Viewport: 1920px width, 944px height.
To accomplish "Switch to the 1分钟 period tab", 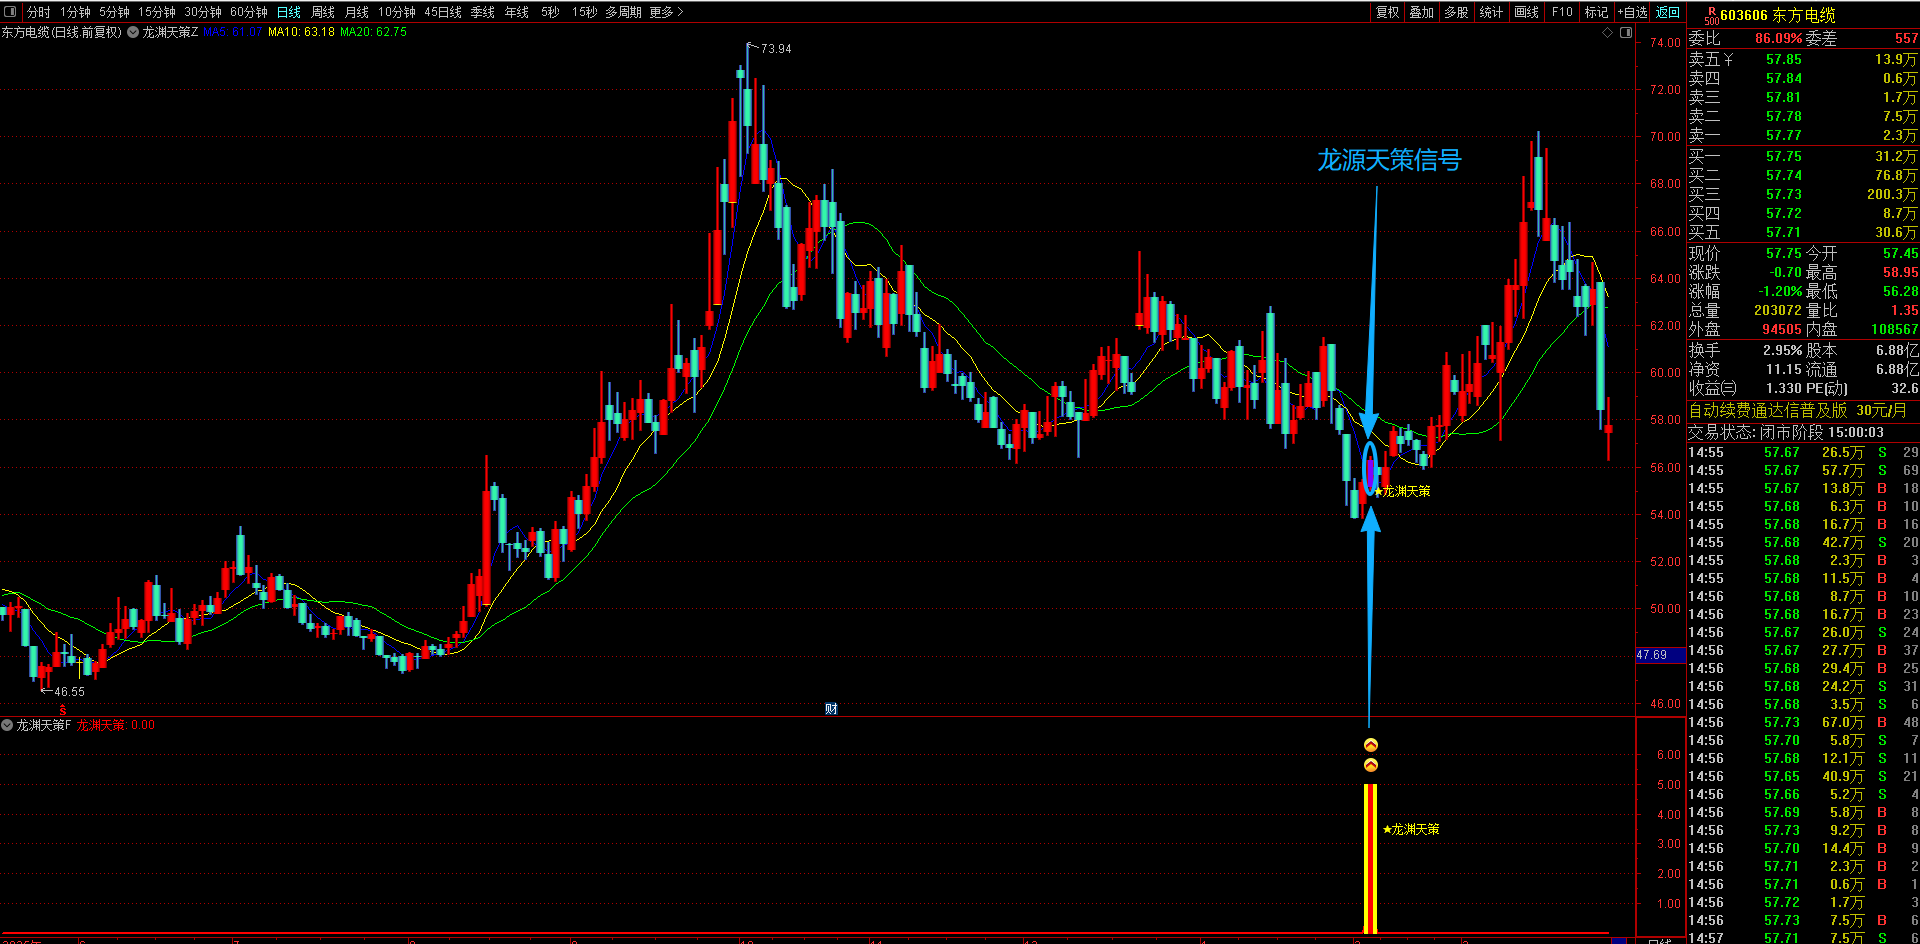I will click(75, 12).
